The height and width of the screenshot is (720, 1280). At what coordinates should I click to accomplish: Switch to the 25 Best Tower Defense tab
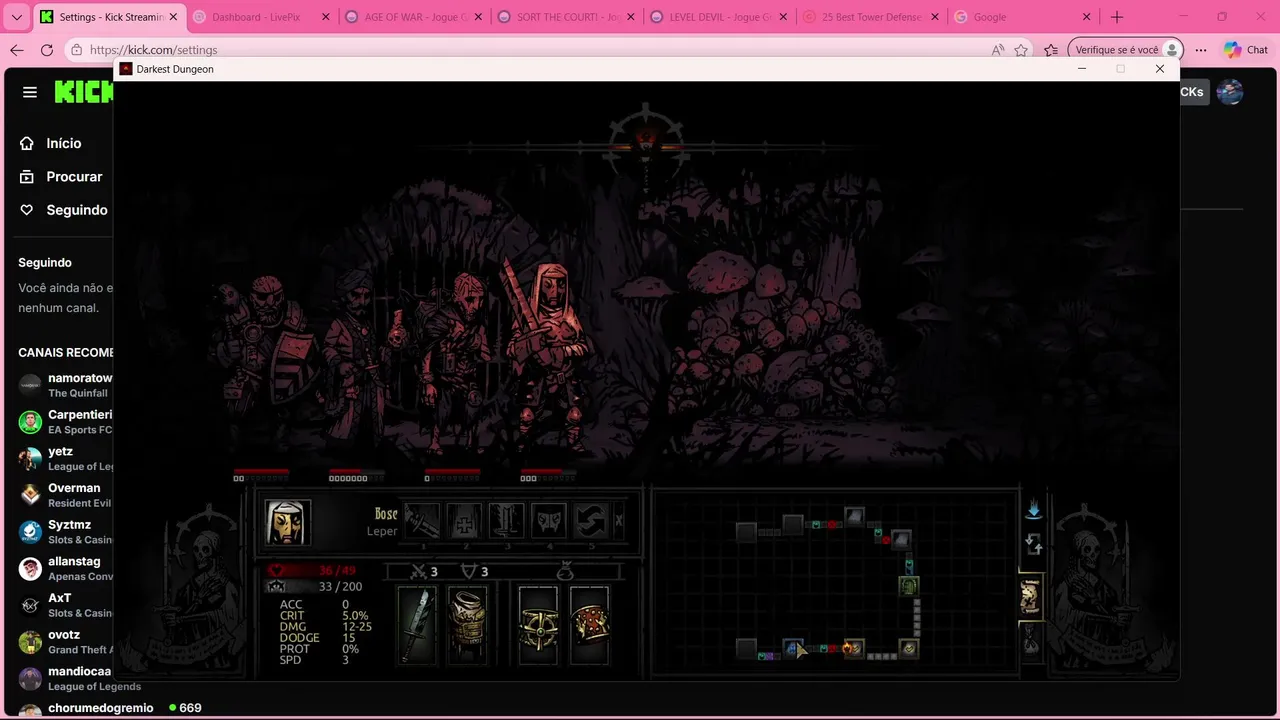coord(871,17)
